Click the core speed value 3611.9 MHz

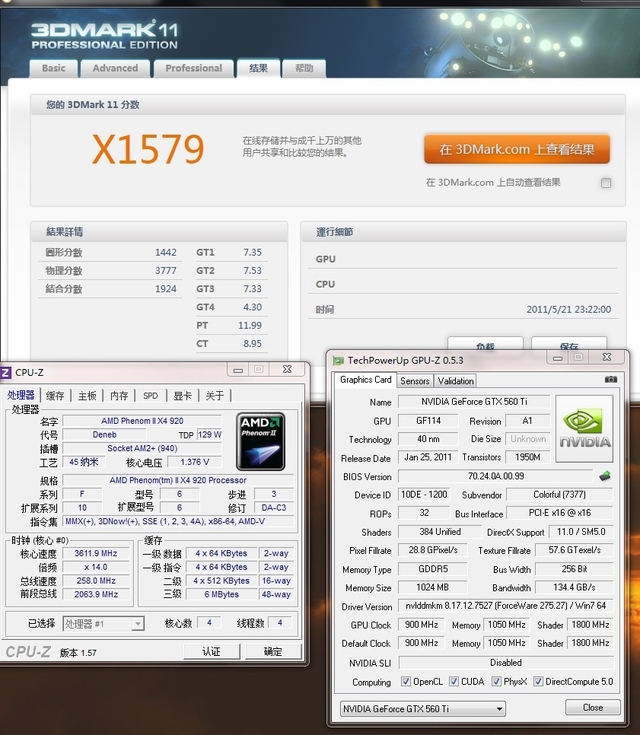[x=96, y=554]
